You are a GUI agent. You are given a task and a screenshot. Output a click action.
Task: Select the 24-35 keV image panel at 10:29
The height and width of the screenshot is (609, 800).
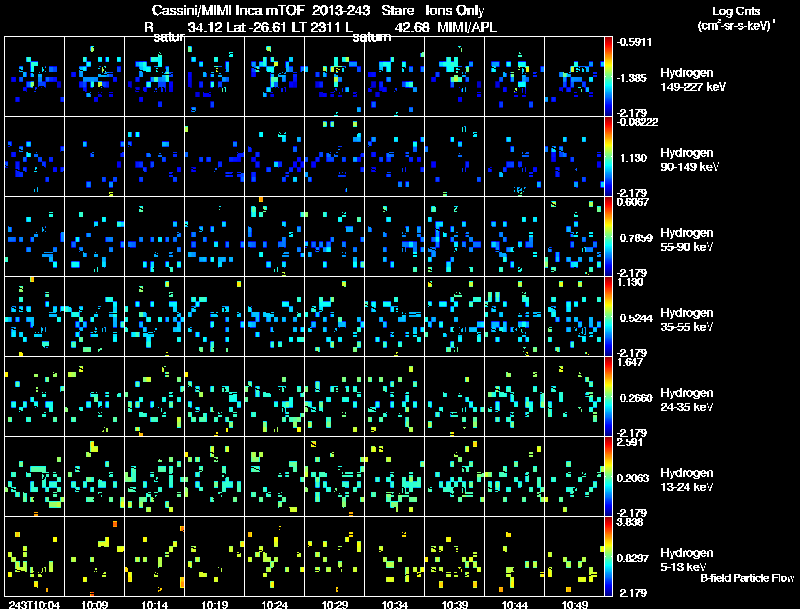[335, 397]
